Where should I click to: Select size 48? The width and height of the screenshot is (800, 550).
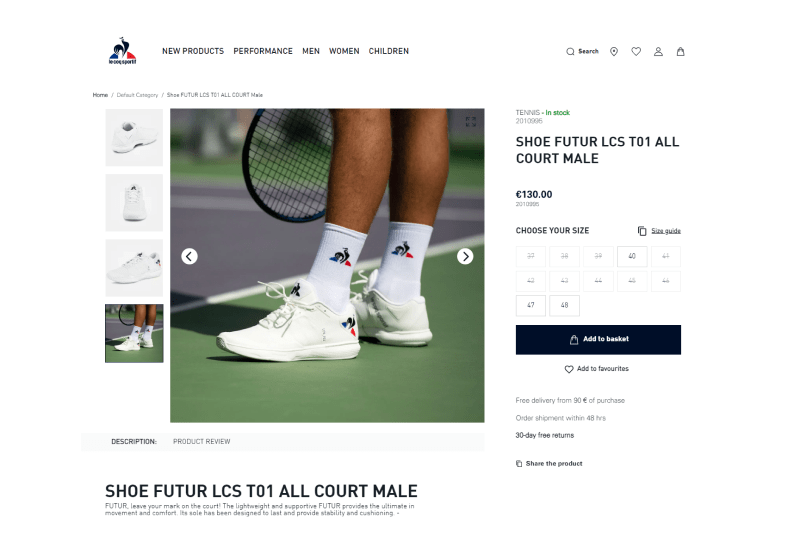tap(564, 305)
